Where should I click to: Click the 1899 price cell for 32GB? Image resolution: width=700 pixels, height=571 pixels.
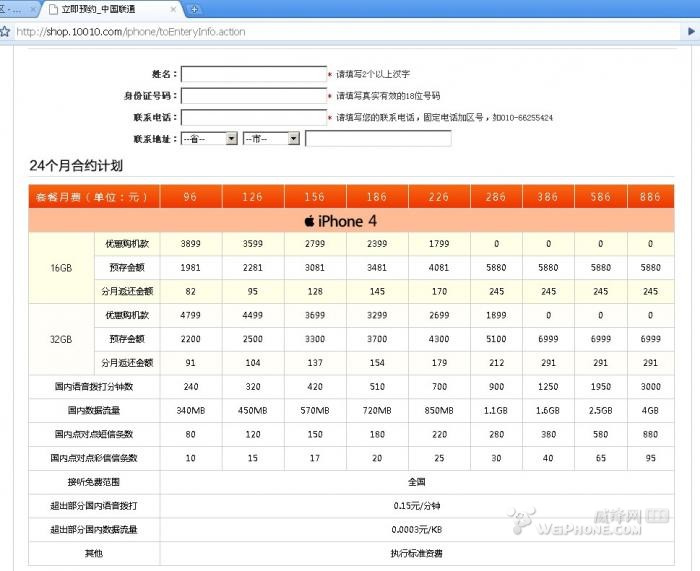pyautogui.click(x=496, y=315)
